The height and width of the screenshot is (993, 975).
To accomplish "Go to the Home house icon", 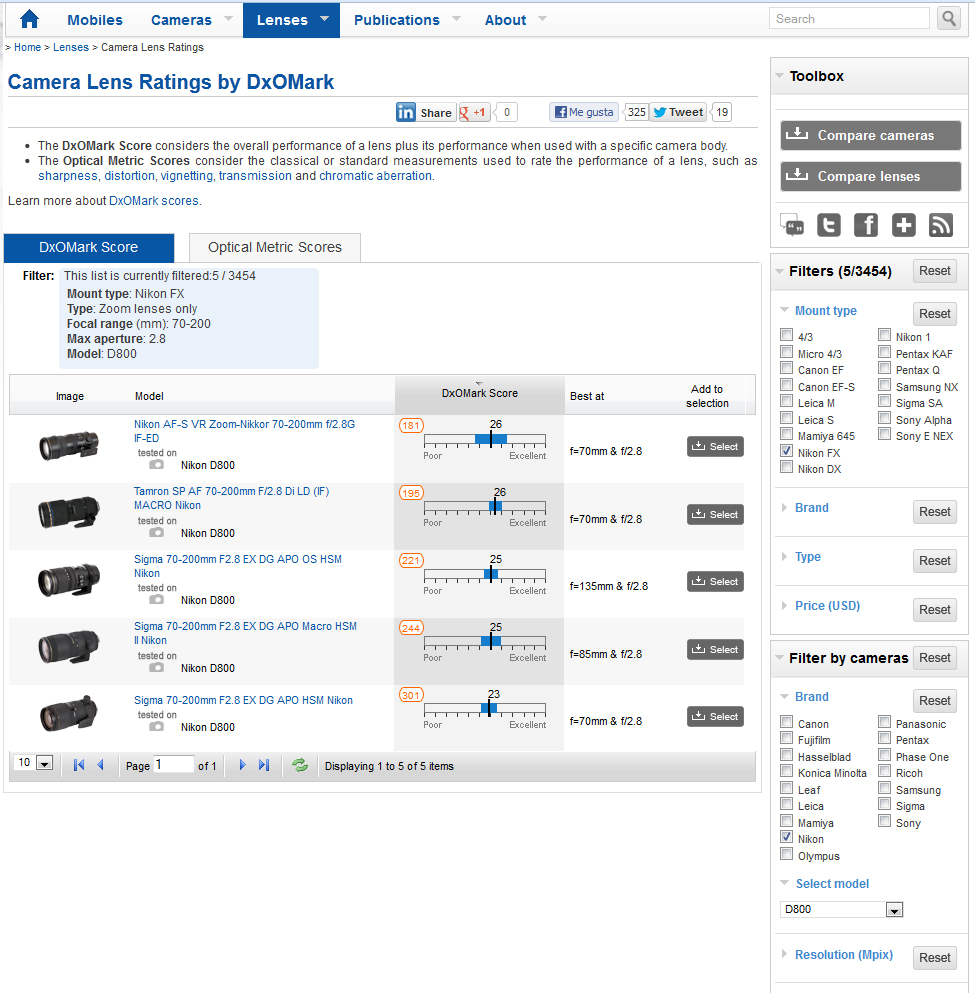I will click(29, 19).
